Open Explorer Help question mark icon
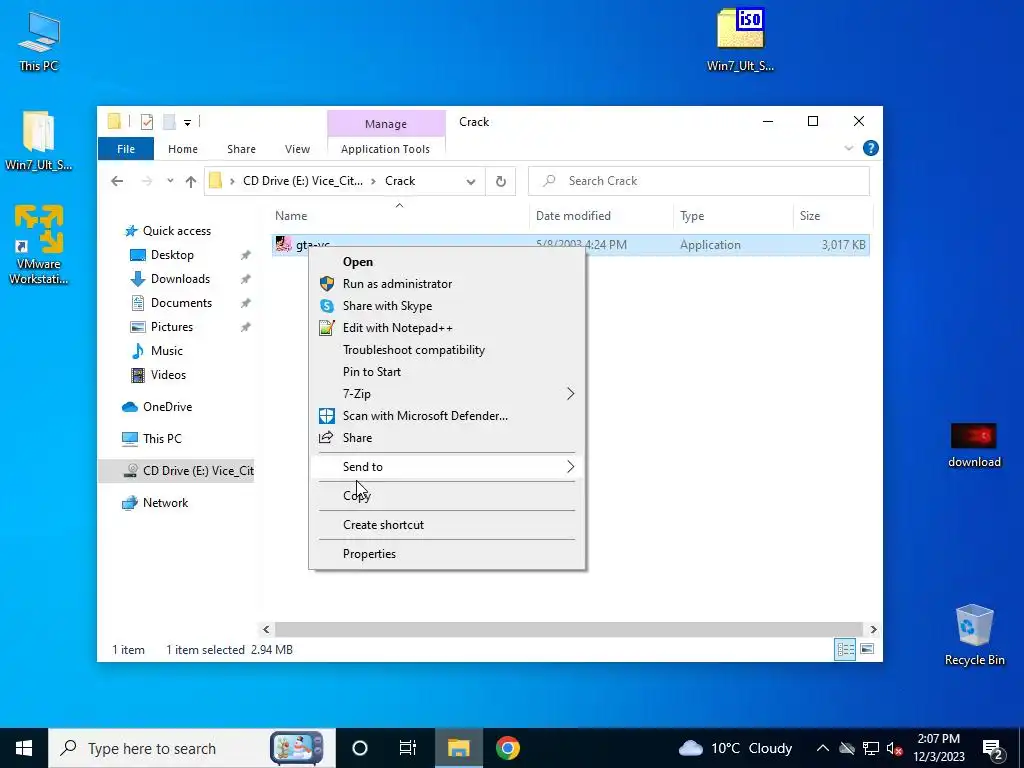This screenshot has height=768, width=1024. (x=871, y=148)
